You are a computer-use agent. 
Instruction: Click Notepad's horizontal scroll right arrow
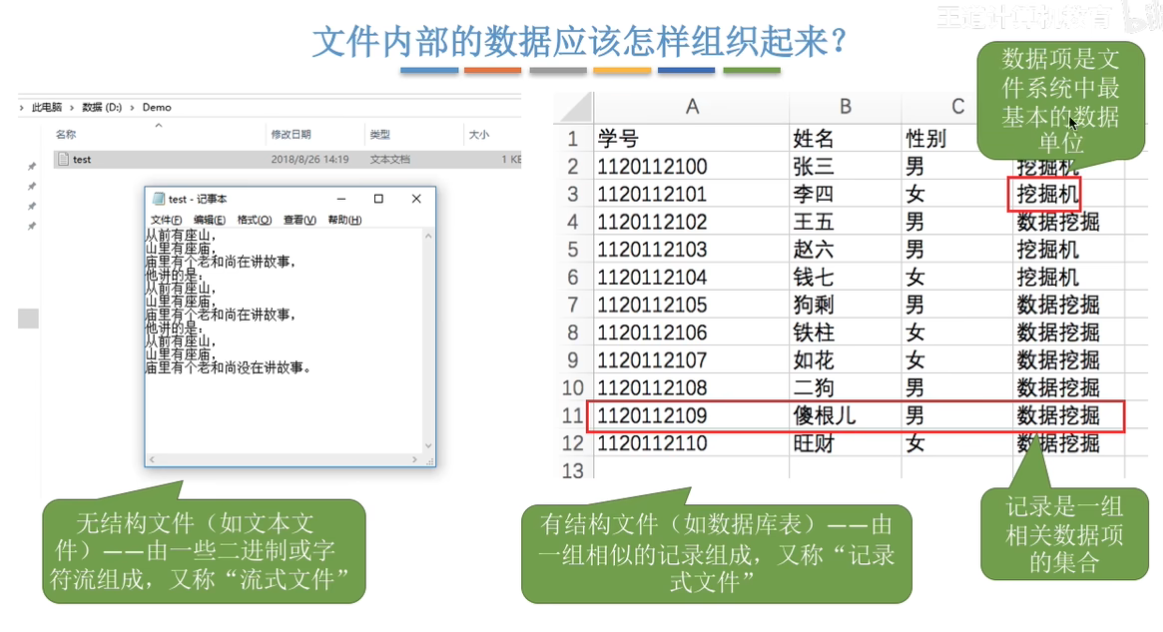click(x=415, y=459)
